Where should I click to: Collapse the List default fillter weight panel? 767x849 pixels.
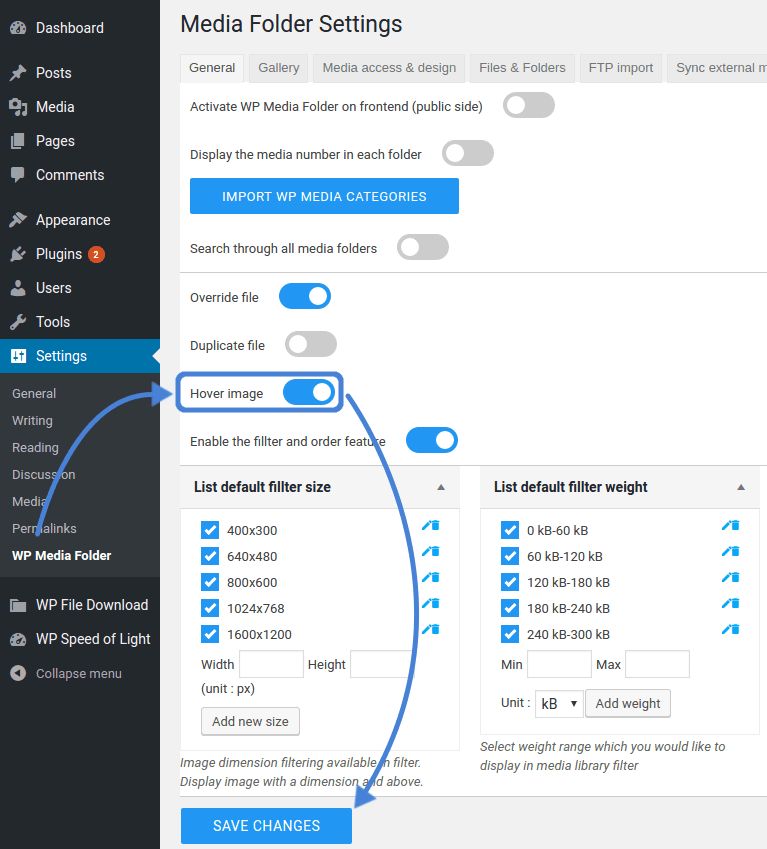pos(741,487)
